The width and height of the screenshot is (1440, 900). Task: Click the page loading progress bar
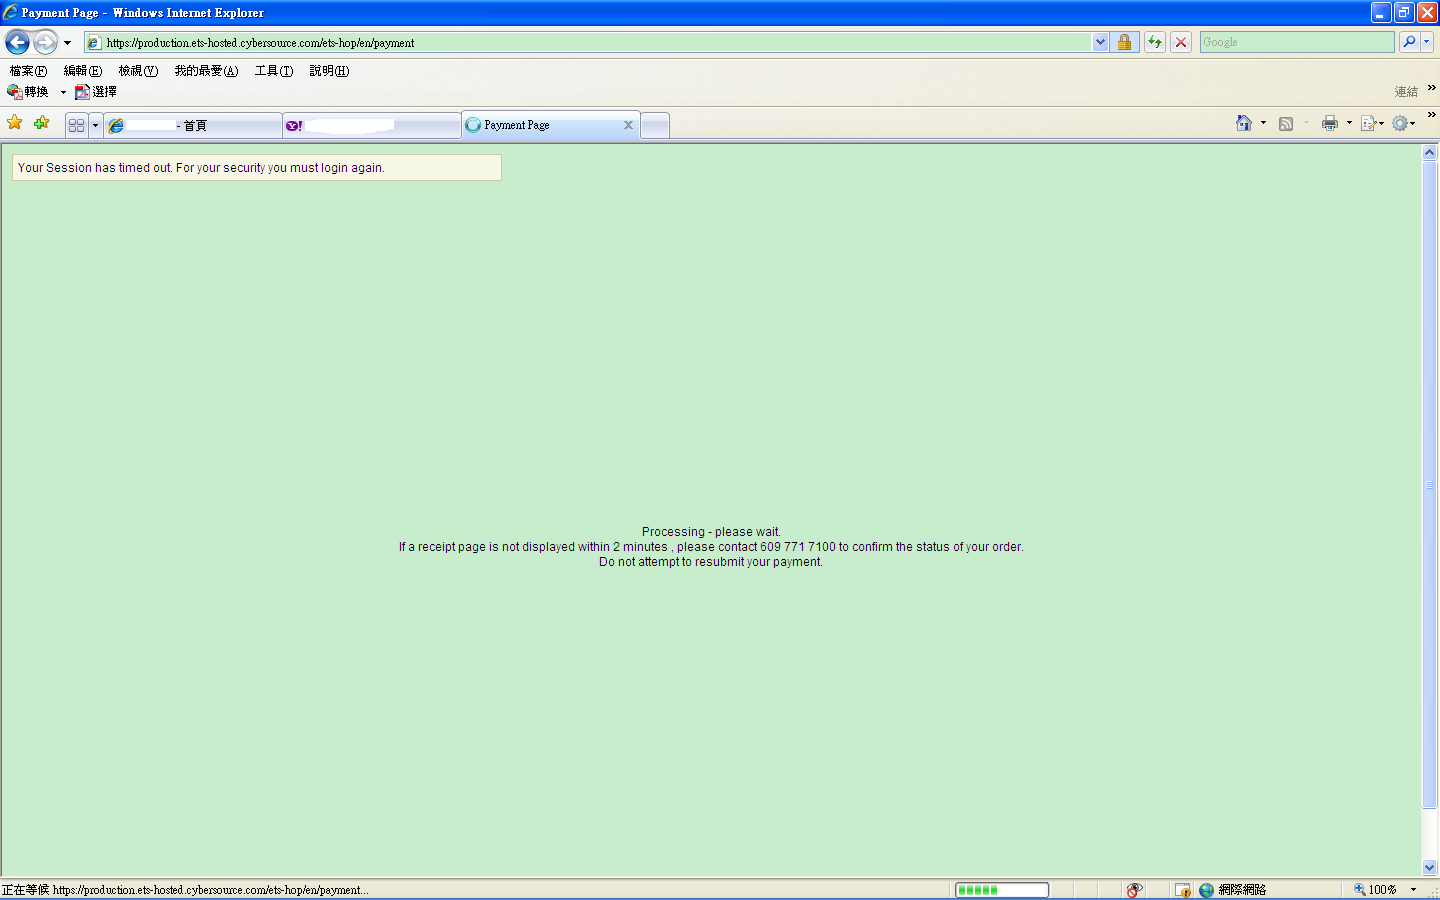(1002, 890)
